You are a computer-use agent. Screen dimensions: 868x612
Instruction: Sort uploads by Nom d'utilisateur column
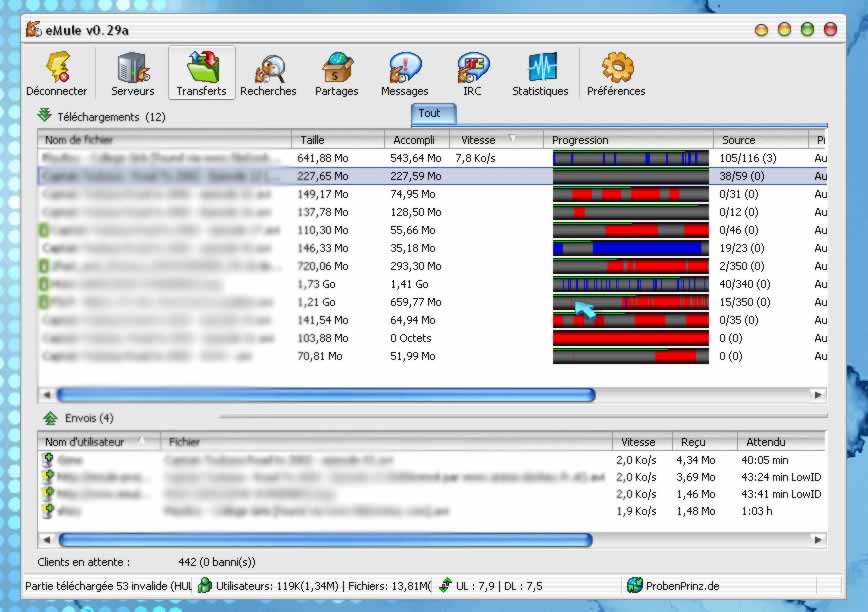point(99,442)
